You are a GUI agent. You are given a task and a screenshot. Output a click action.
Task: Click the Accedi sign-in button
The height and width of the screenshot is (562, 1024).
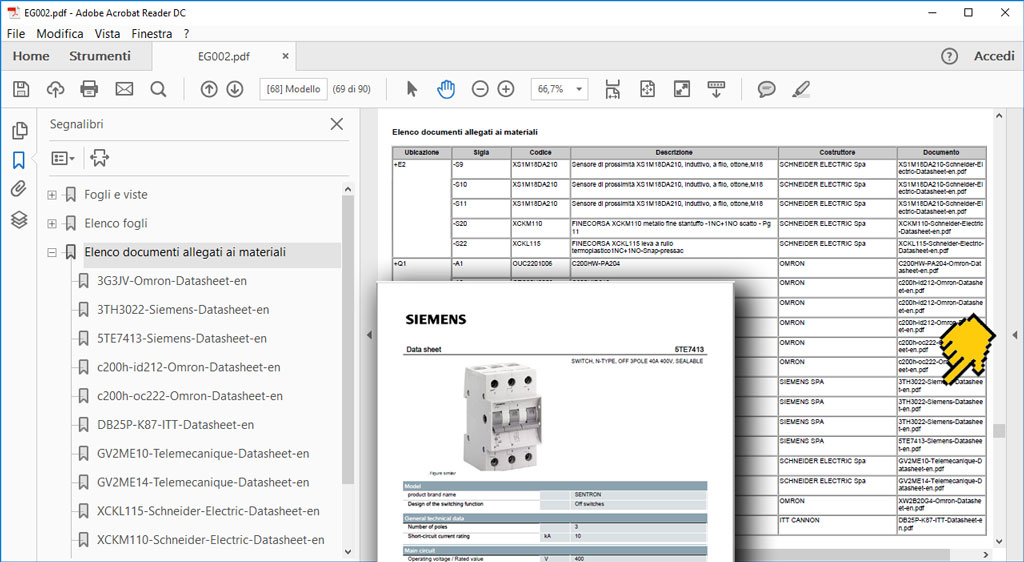click(994, 56)
